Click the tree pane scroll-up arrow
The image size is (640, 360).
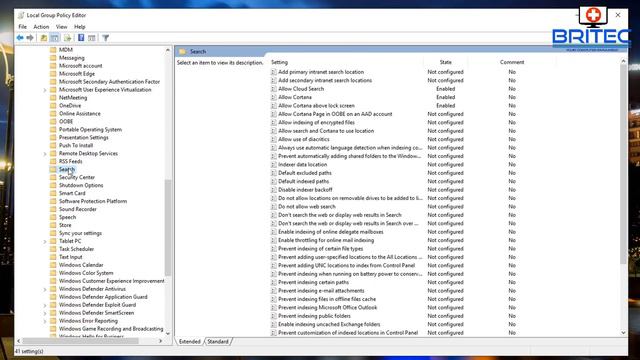point(168,50)
